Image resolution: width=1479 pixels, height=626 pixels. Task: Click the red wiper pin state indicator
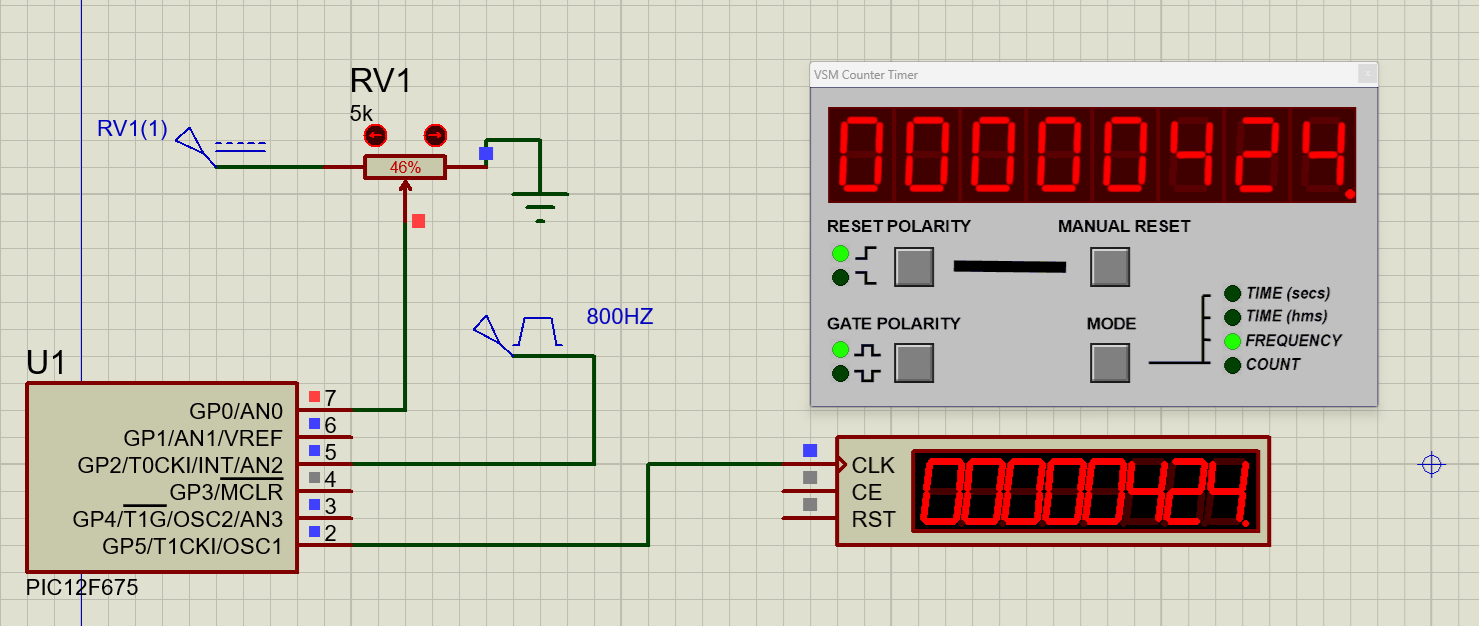[418, 221]
